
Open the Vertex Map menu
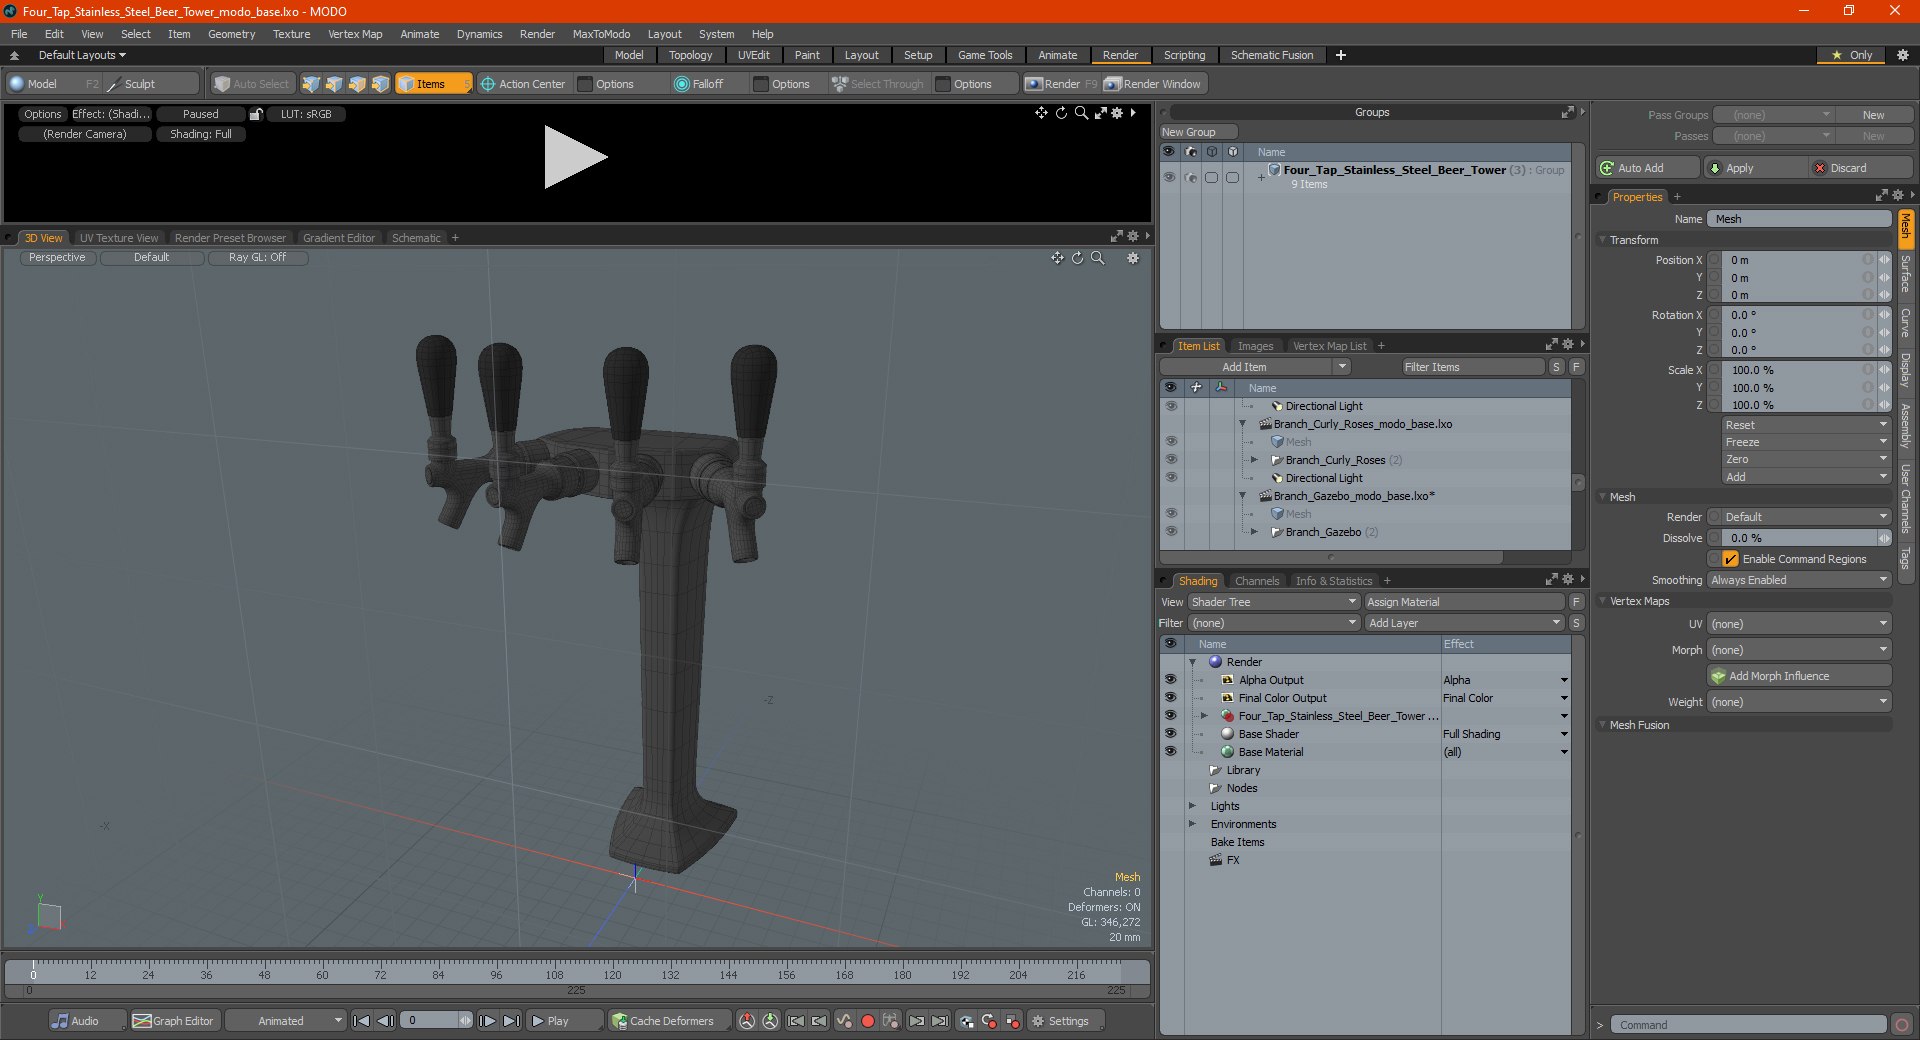click(355, 34)
